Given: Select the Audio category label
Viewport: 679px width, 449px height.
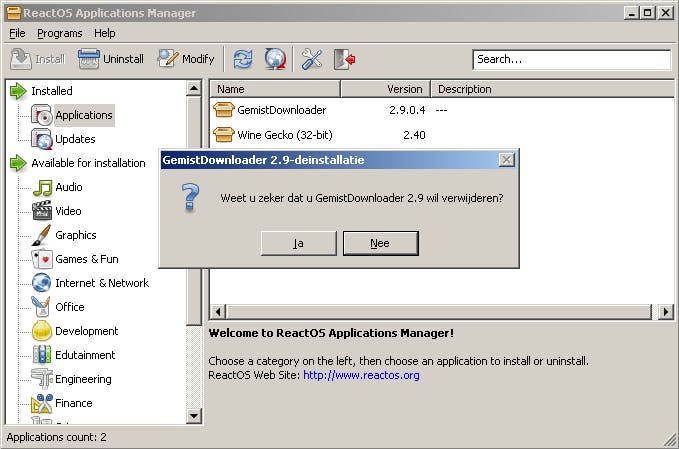Looking at the screenshot, I should click(69, 187).
